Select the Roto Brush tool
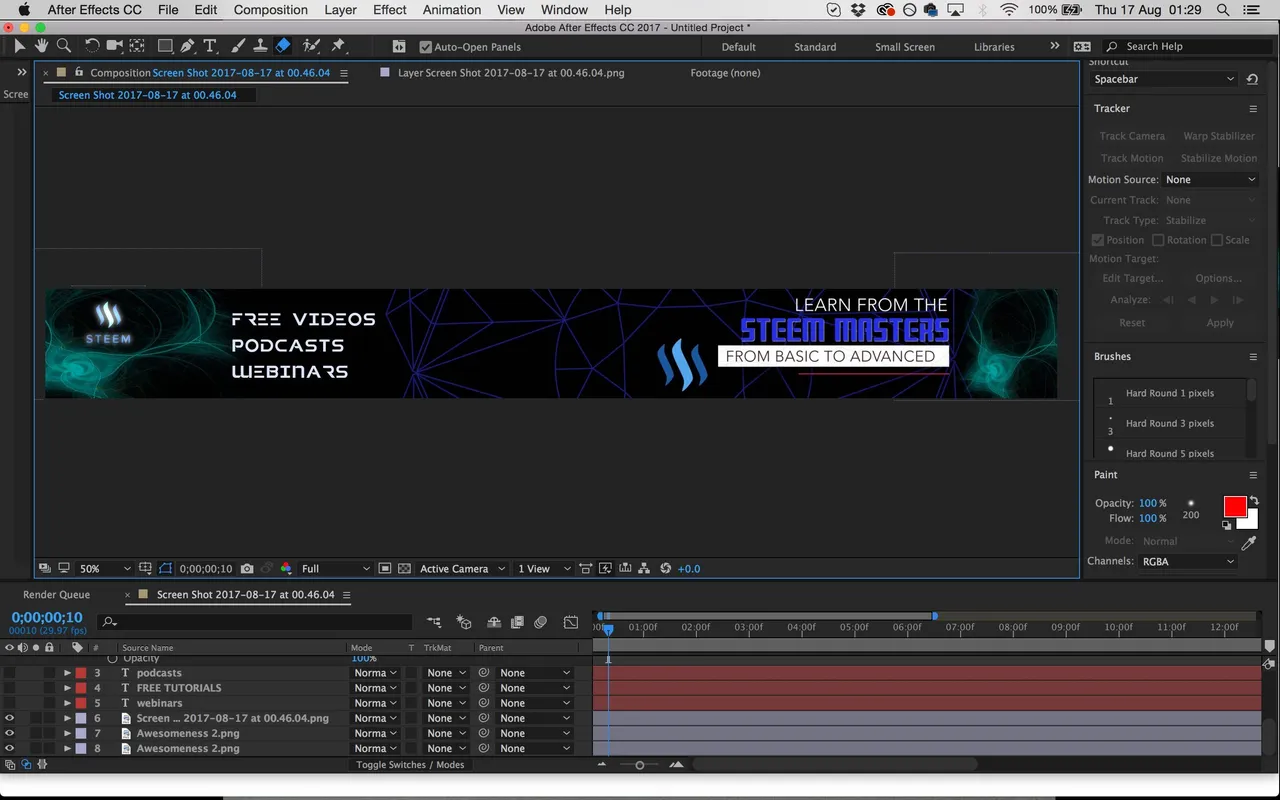1280x800 pixels. (311, 46)
